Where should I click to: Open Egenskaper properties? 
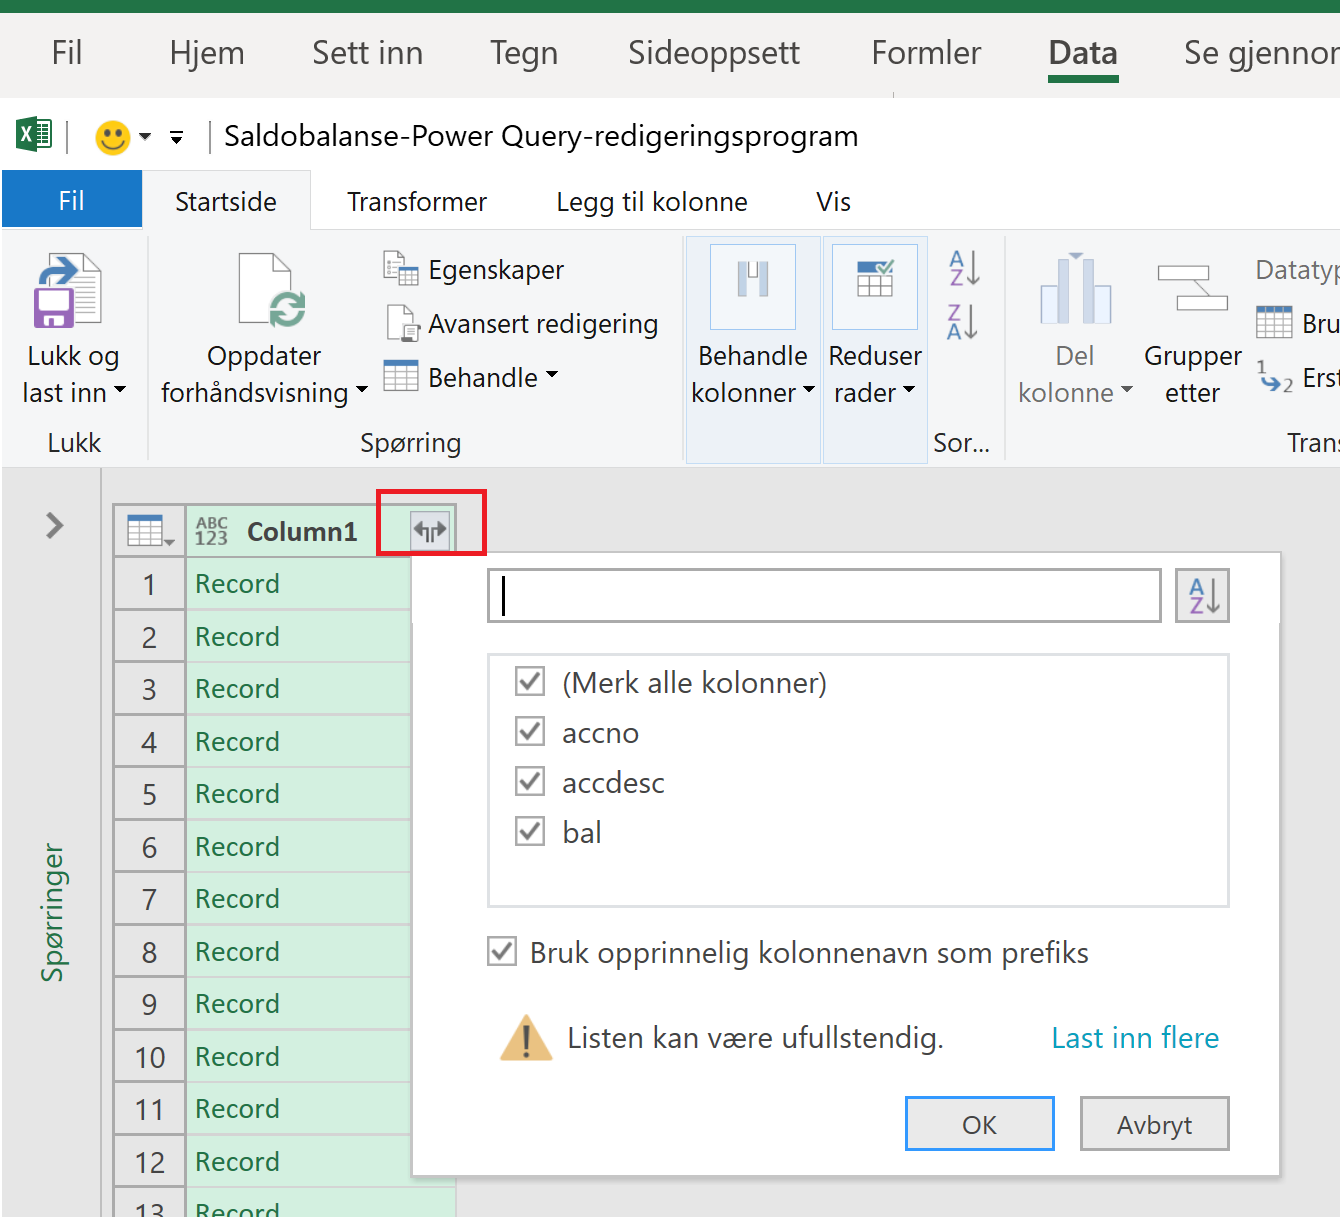tap(474, 270)
